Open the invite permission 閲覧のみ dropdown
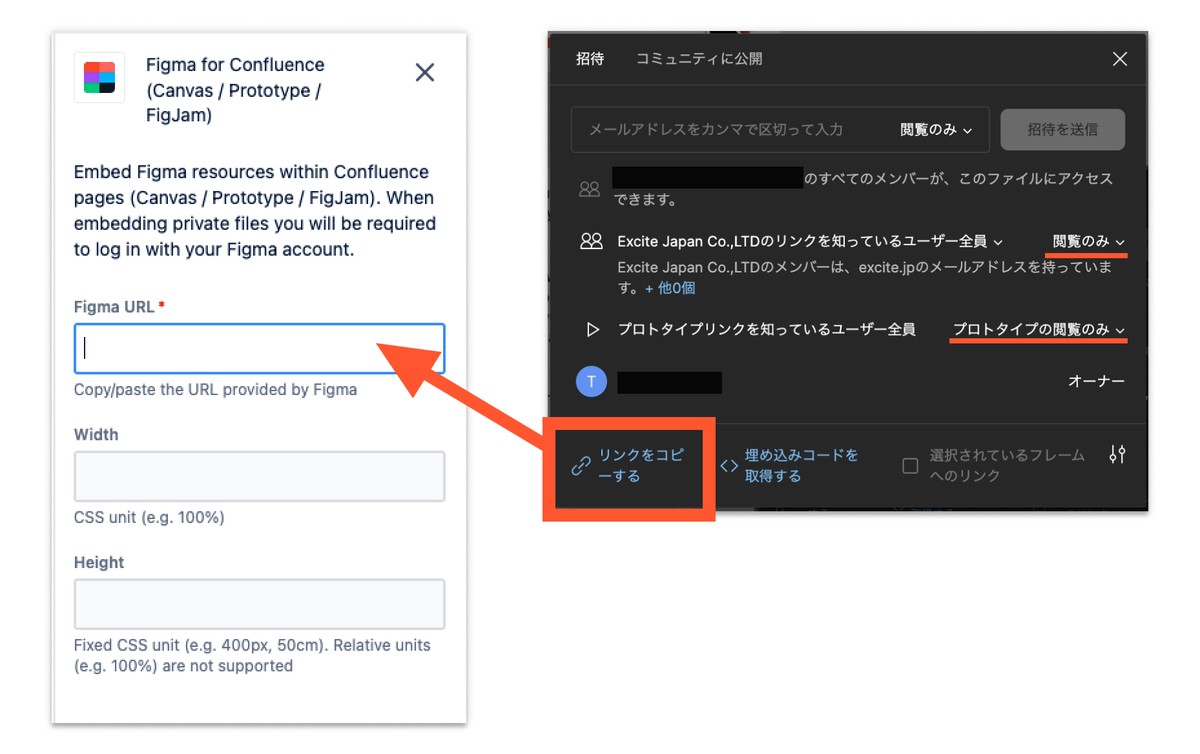Viewport: 1200px width, 754px height. click(x=936, y=129)
